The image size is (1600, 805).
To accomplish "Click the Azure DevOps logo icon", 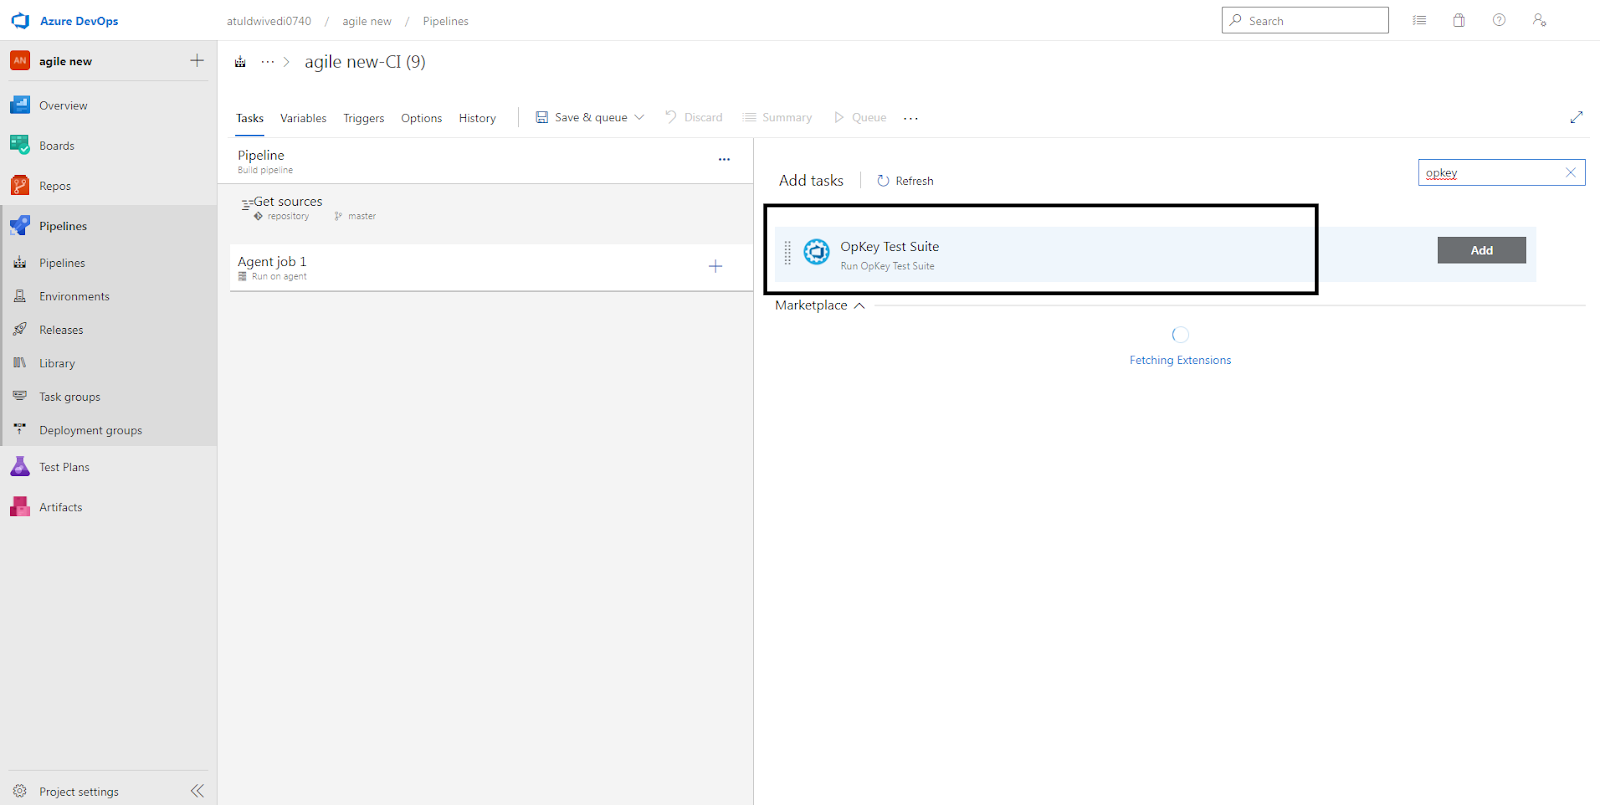I will [20, 20].
